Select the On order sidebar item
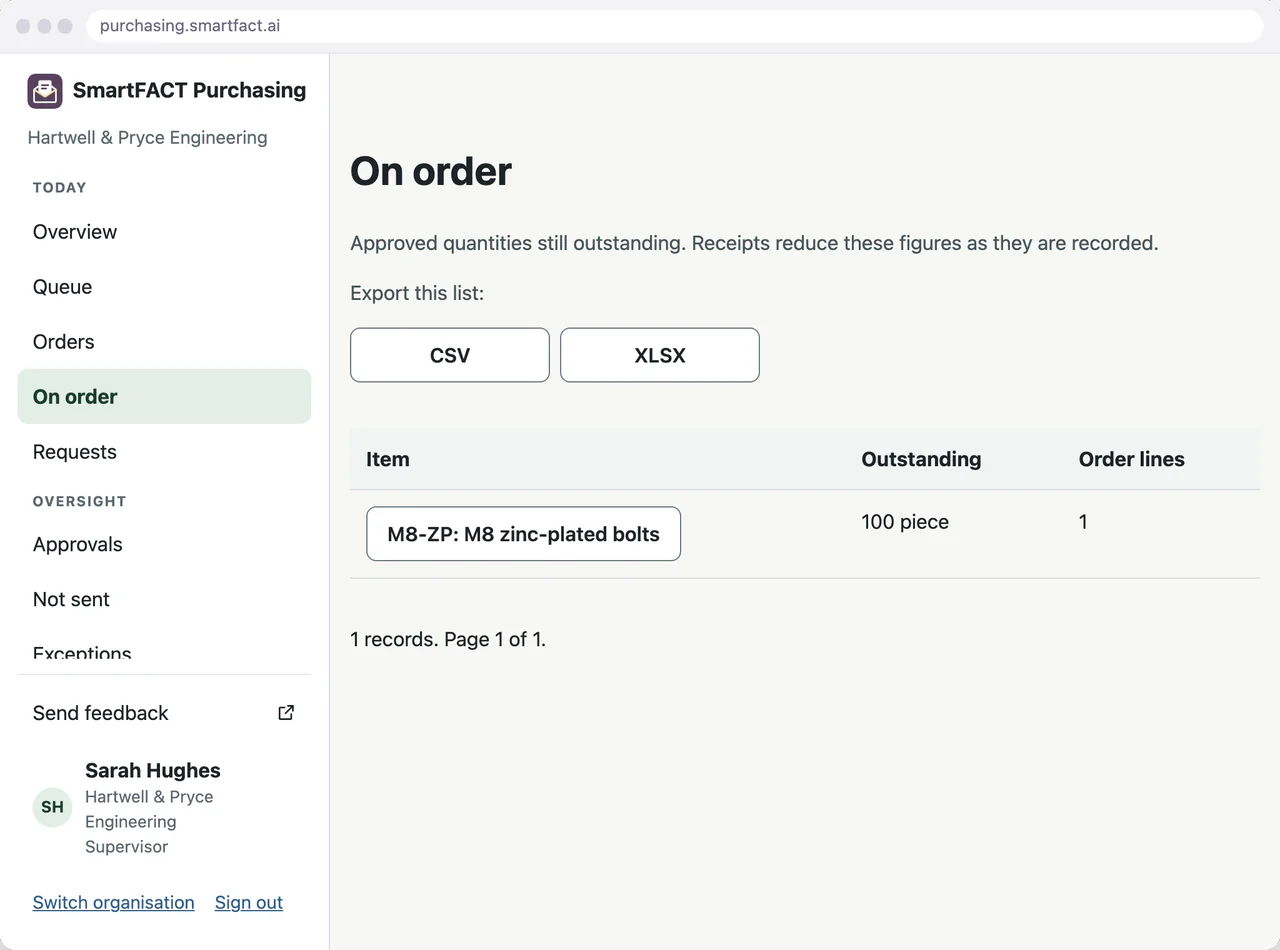The height and width of the screenshot is (950, 1280). [164, 397]
